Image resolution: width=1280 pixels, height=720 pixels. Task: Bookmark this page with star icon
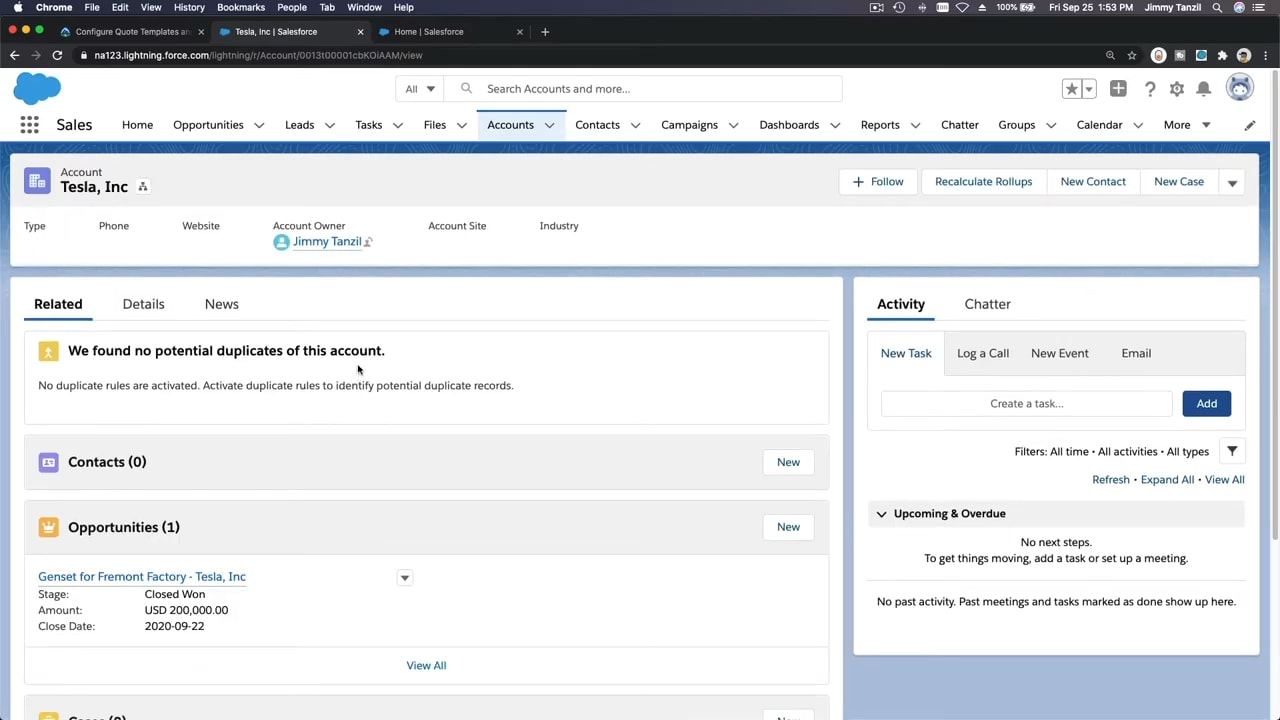1132,55
